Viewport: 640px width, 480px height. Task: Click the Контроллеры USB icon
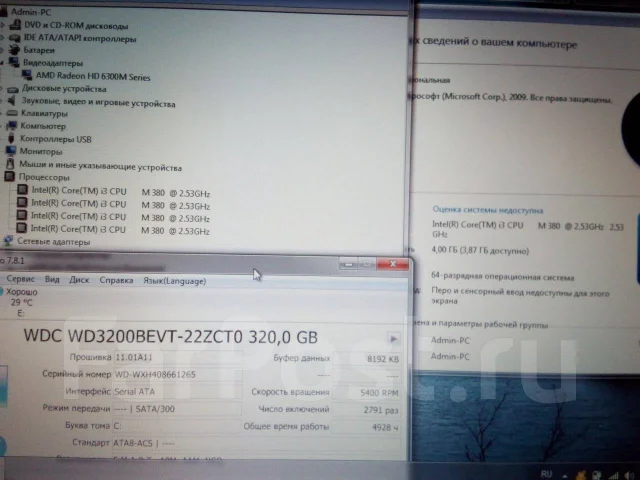tap(11, 138)
